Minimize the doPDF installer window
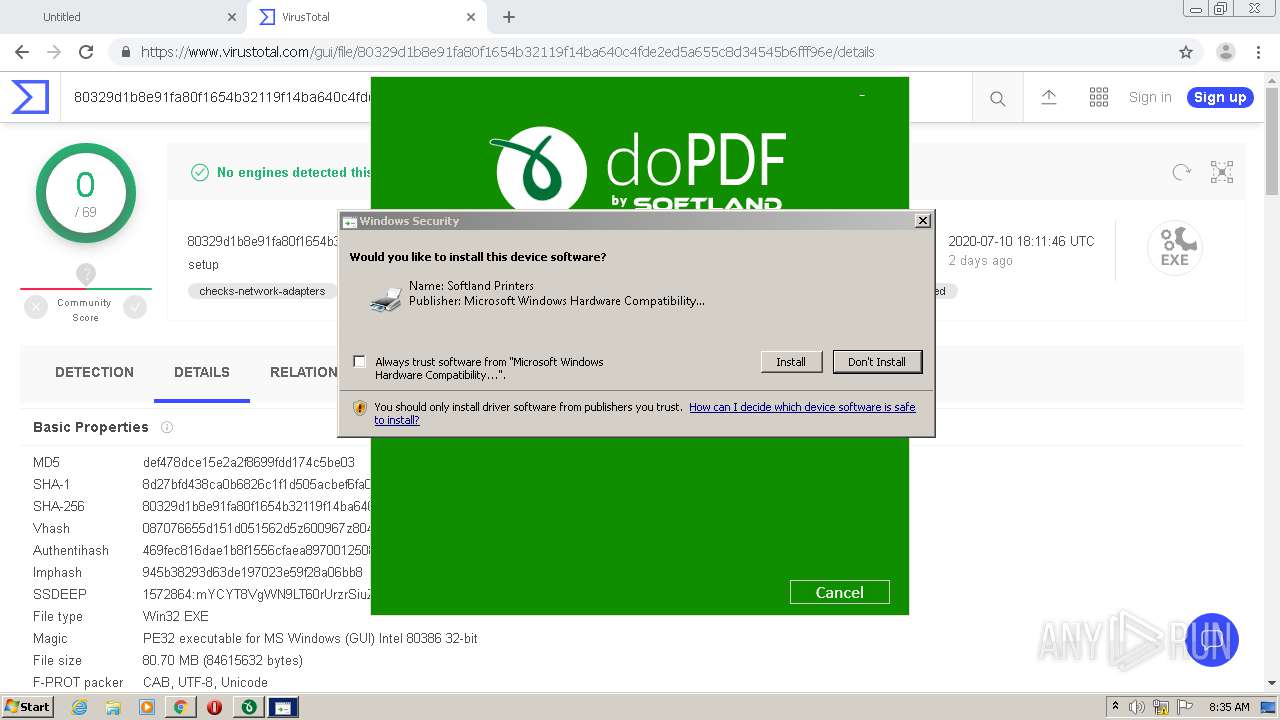The width and height of the screenshot is (1280, 720). click(862, 96)
